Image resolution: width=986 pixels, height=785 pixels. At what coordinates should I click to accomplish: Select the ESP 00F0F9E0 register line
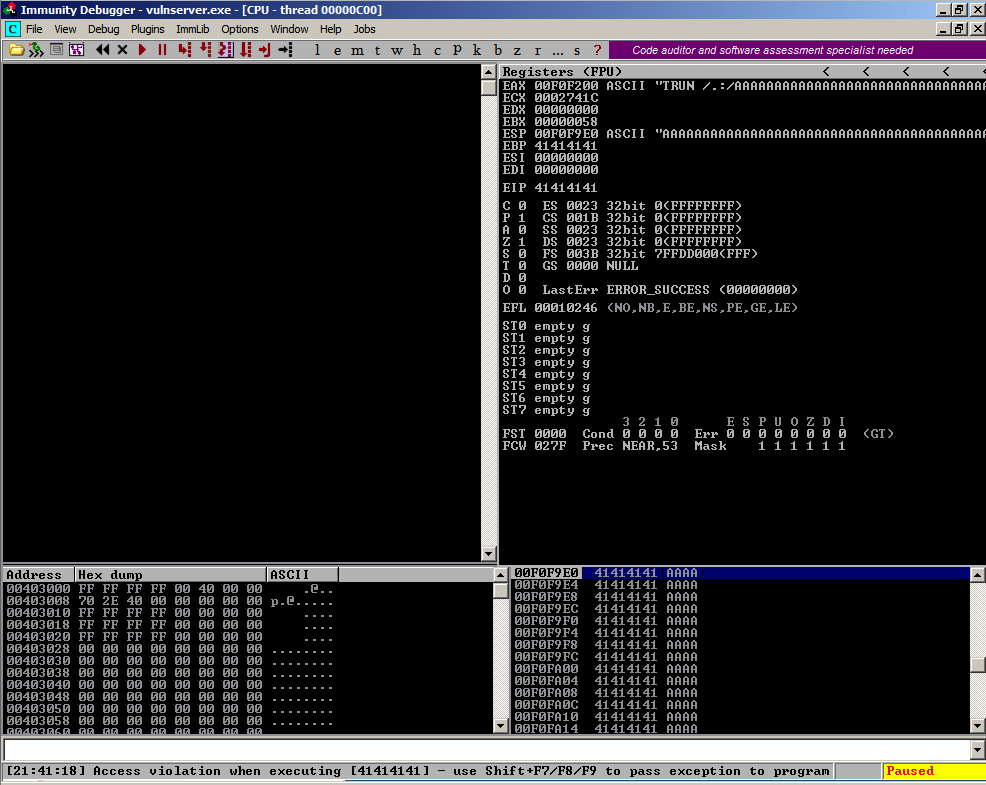pyautogui.click(x=743, y=133)
